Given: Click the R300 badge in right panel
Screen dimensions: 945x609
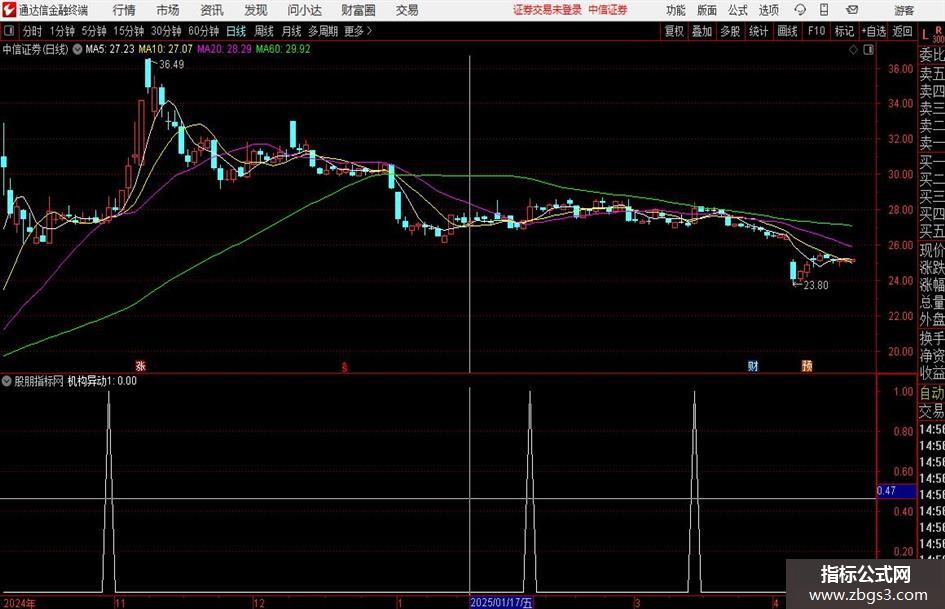Looking at the screenshot, I should pyautogui.click(x=938, y=34).
